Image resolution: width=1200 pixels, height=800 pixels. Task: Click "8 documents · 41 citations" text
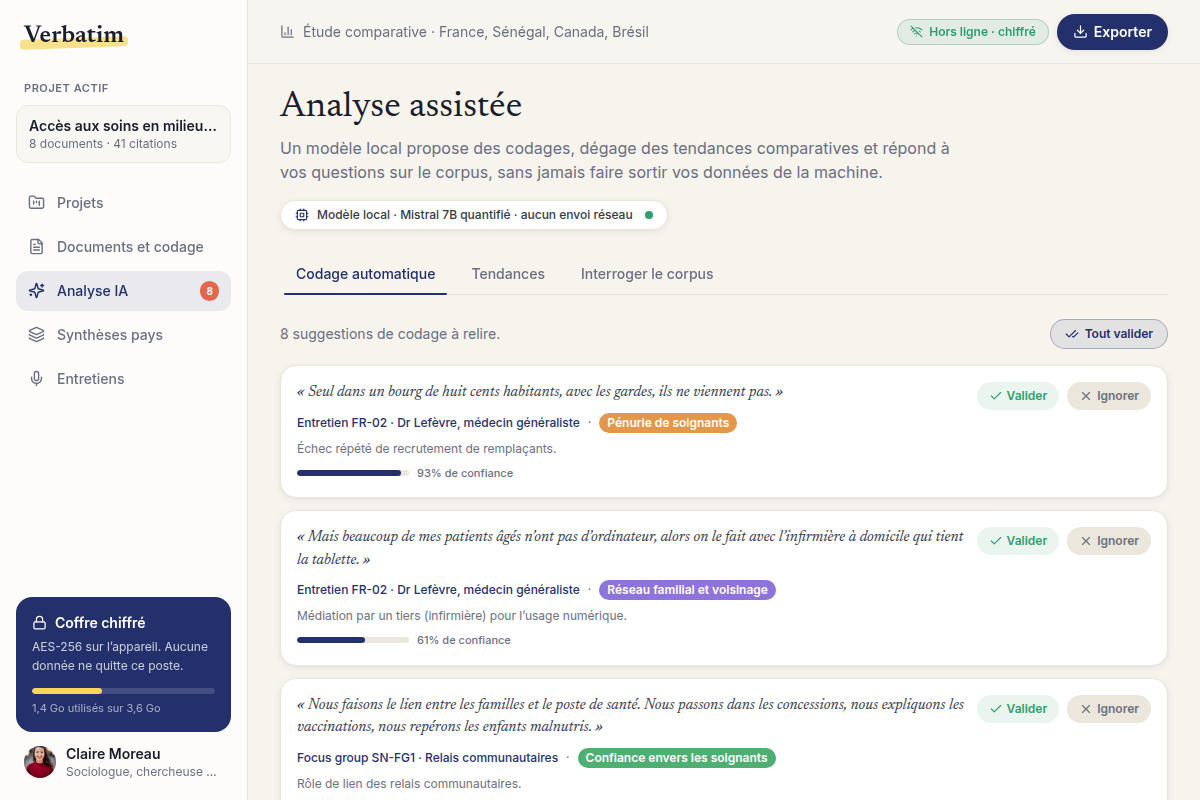pos(103,144)
